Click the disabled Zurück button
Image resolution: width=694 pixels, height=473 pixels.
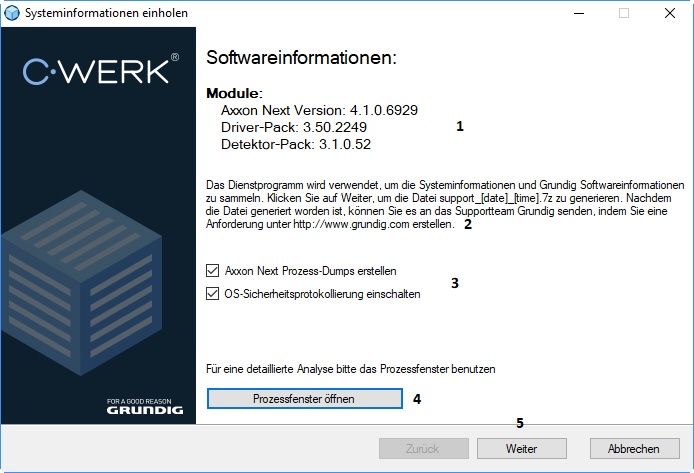point(423,449)
